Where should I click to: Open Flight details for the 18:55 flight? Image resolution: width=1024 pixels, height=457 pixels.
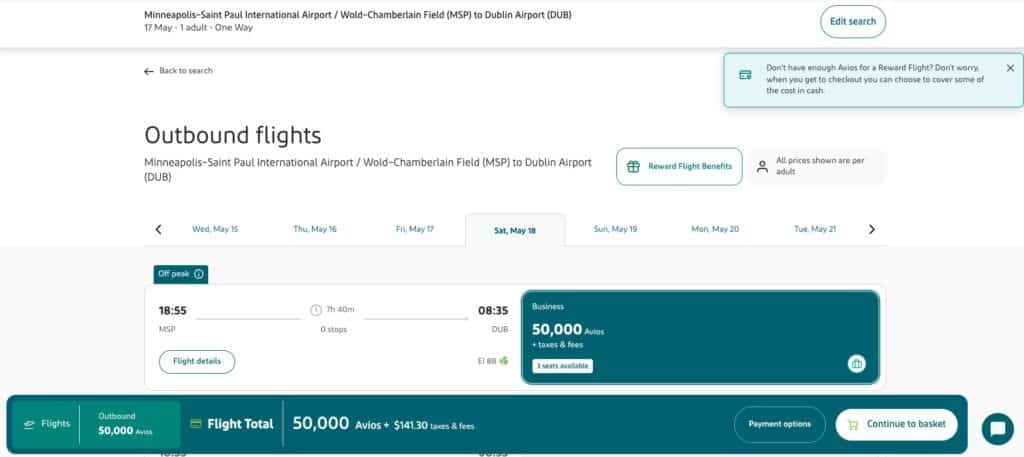(197, 362)
